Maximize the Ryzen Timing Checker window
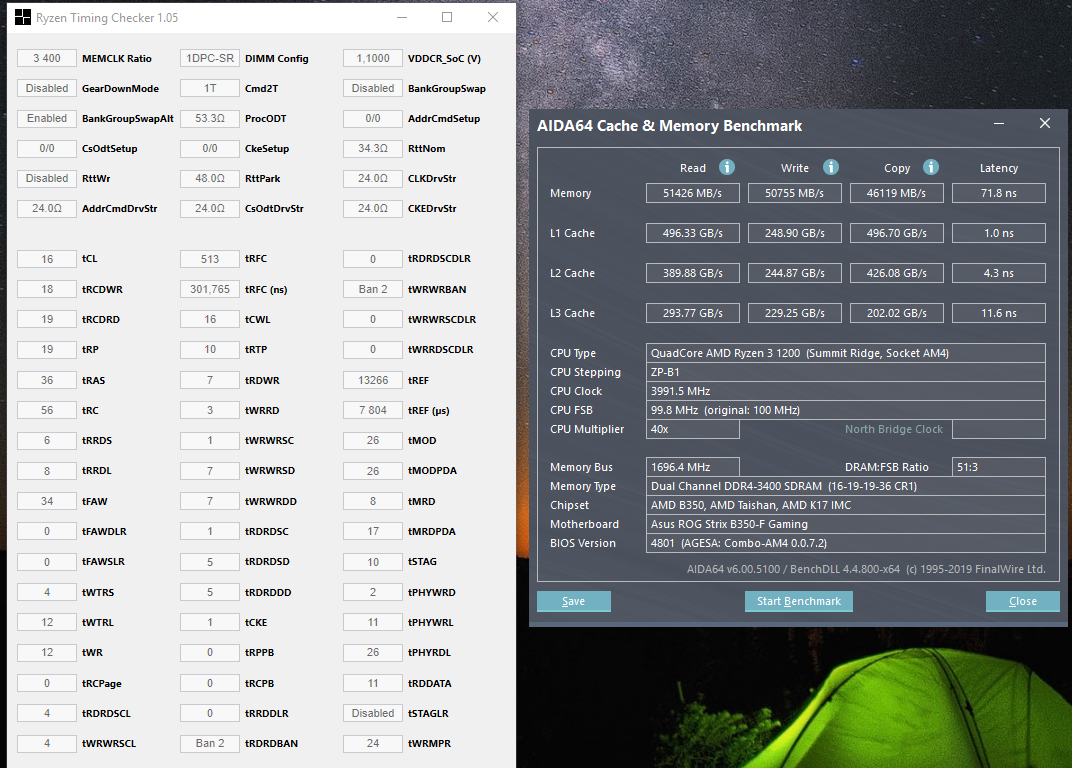 [x=447, y=17]
